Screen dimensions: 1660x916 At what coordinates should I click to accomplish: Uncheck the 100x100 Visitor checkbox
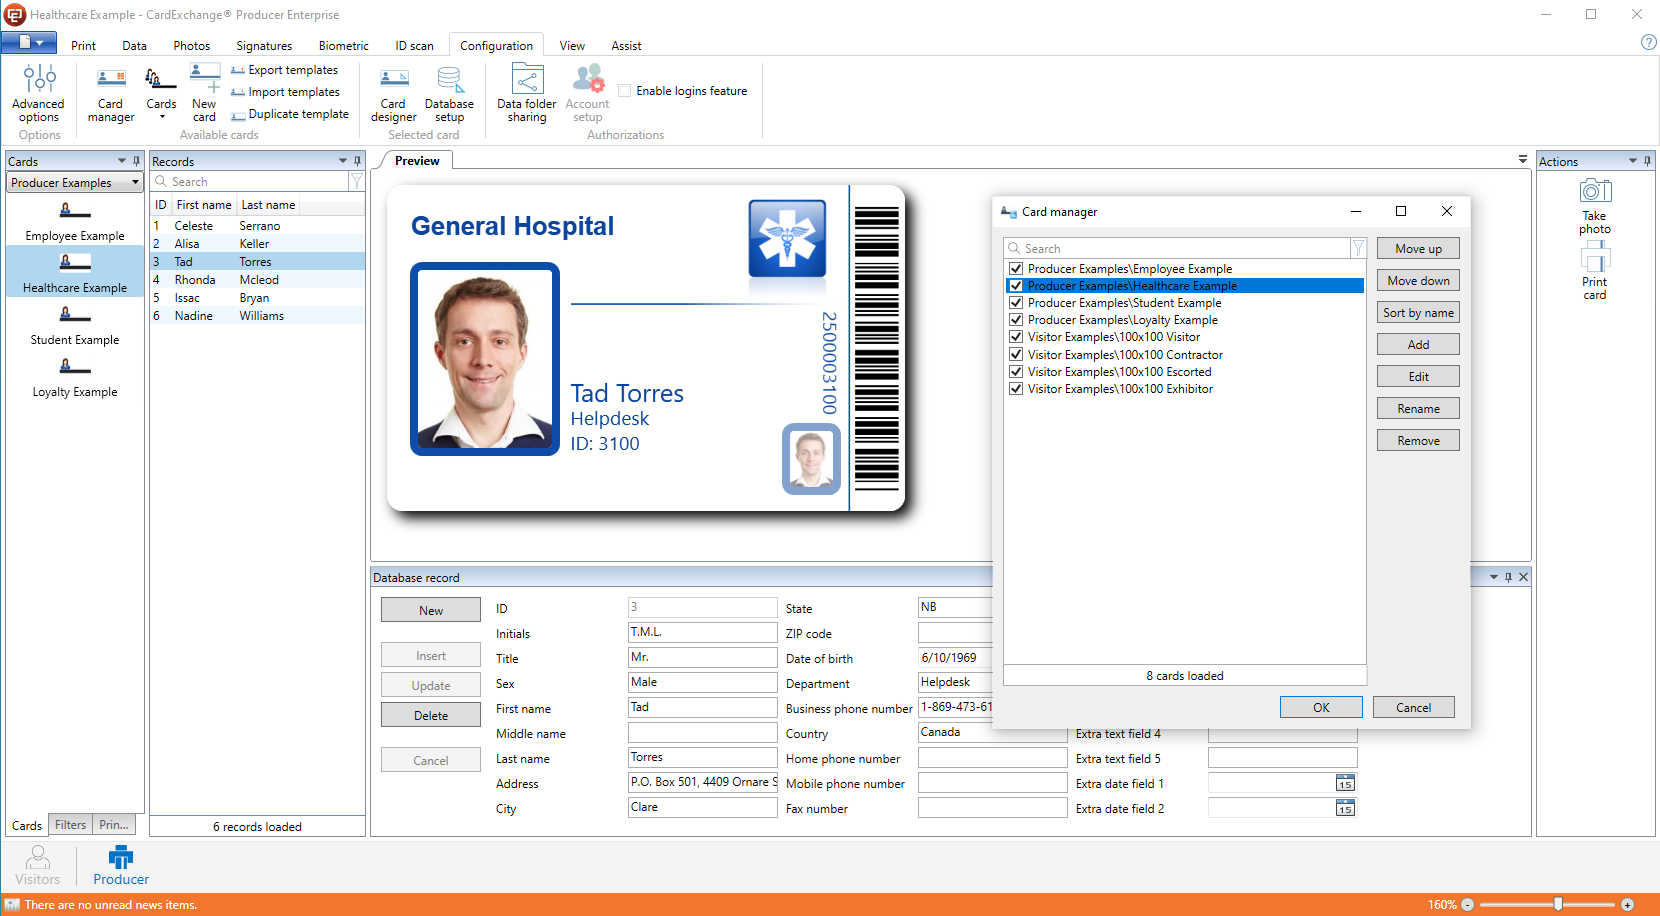tap(1016, 337)
